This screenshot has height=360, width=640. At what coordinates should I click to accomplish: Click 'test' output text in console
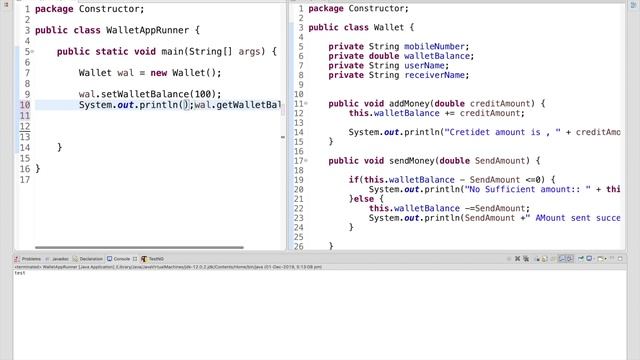[20, 273]
